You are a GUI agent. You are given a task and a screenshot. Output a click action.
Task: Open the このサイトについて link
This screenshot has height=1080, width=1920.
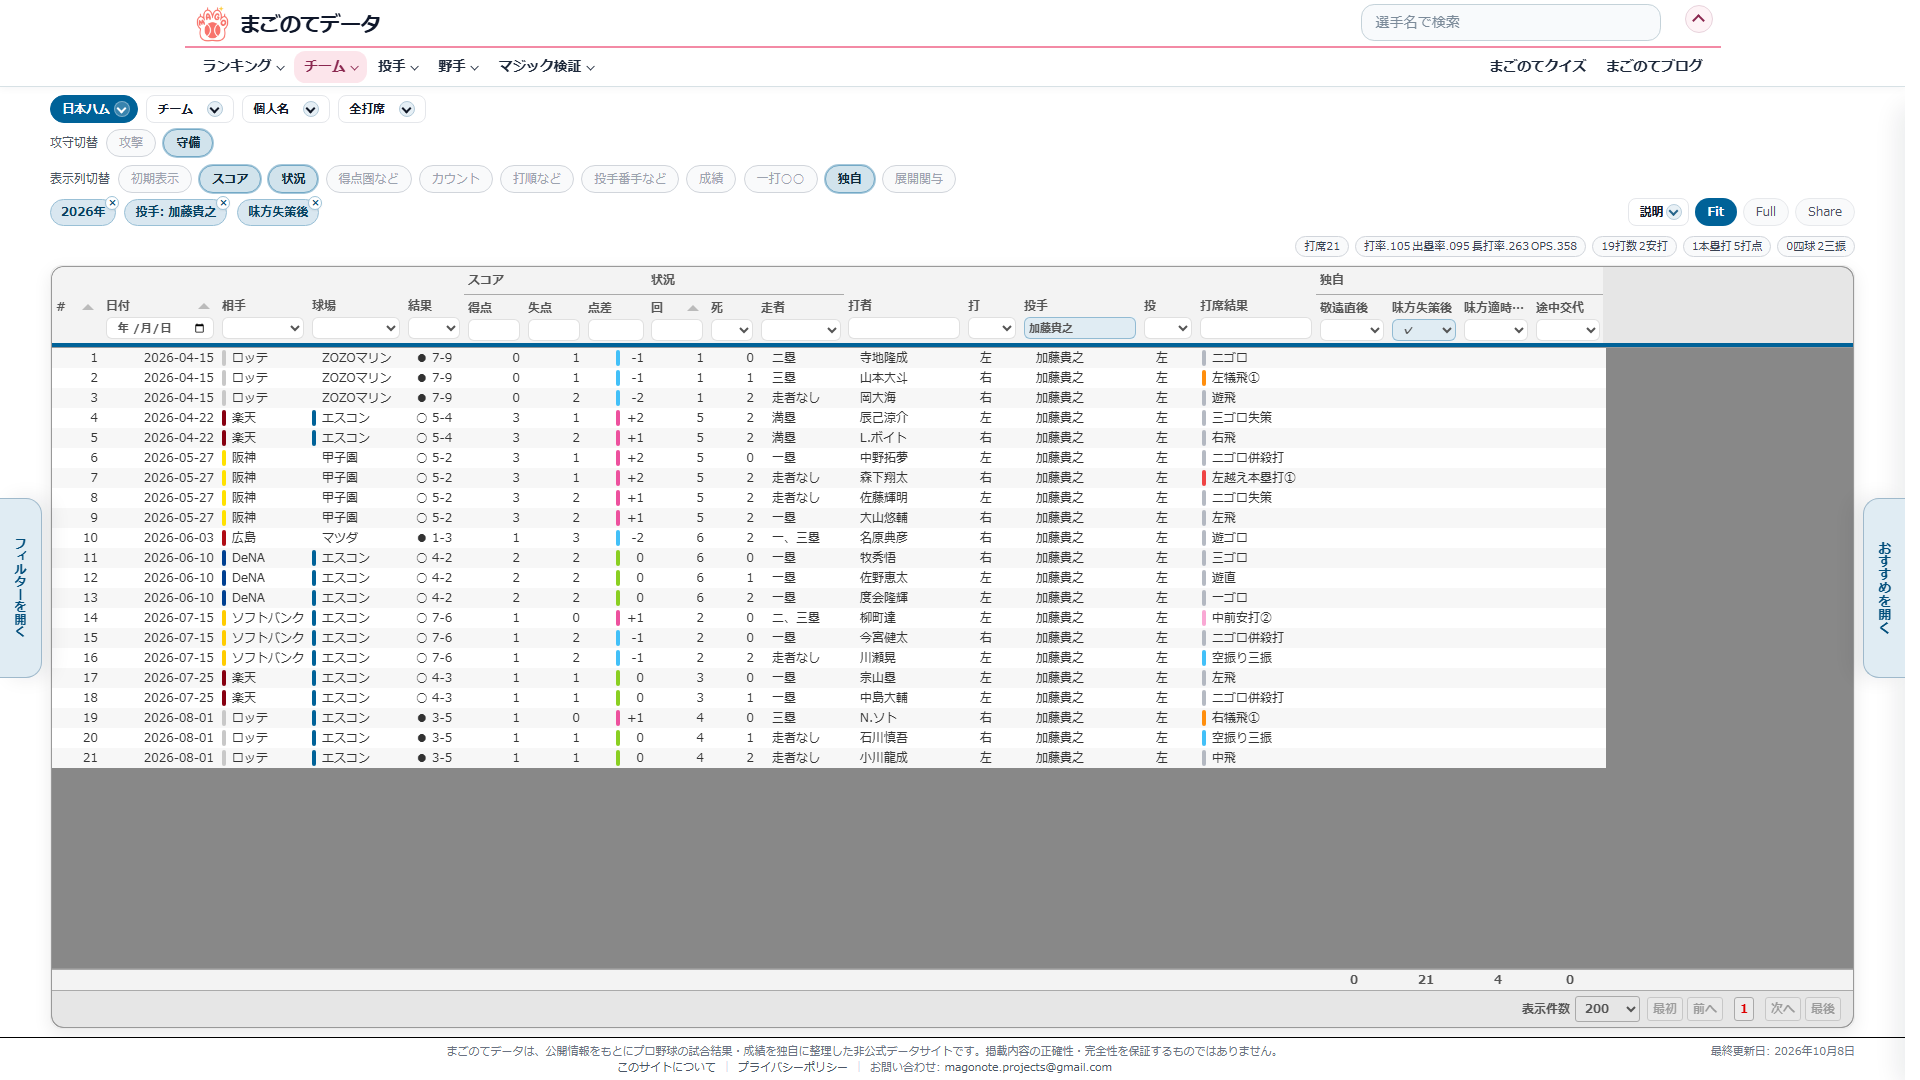tap(666, 1067)
